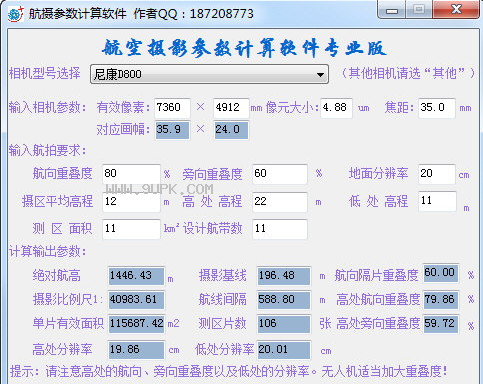Image resolution: width=483 pixels, height=384 pixels.
Task: Close the 航摄参数计算软件 window
Action: pos(456,10)
